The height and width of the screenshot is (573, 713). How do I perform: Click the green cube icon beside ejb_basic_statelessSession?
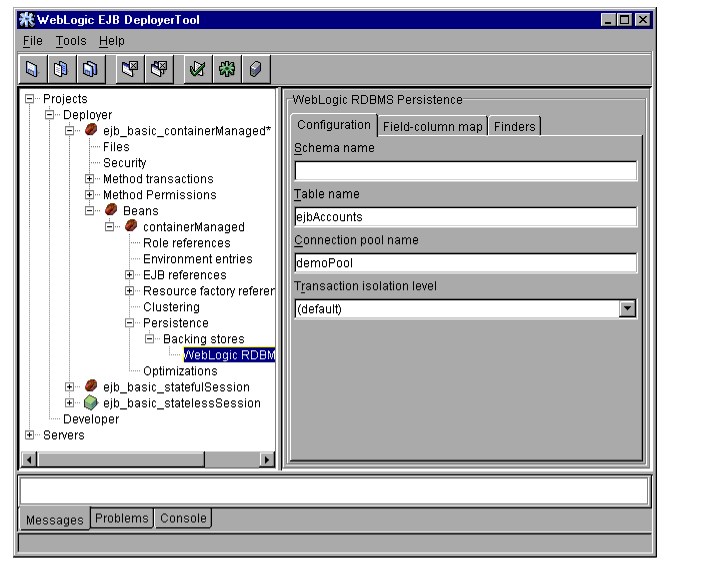click(x=91, y=402)
